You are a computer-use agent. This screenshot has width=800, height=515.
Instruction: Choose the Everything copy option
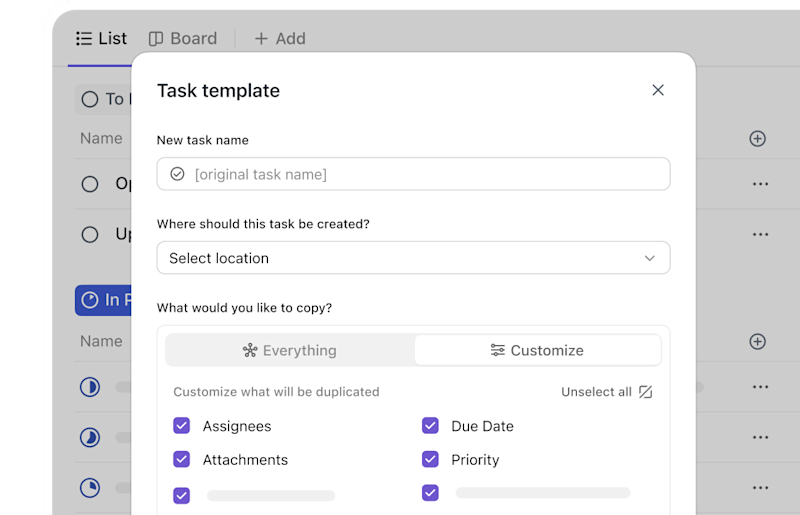[290, 350]
